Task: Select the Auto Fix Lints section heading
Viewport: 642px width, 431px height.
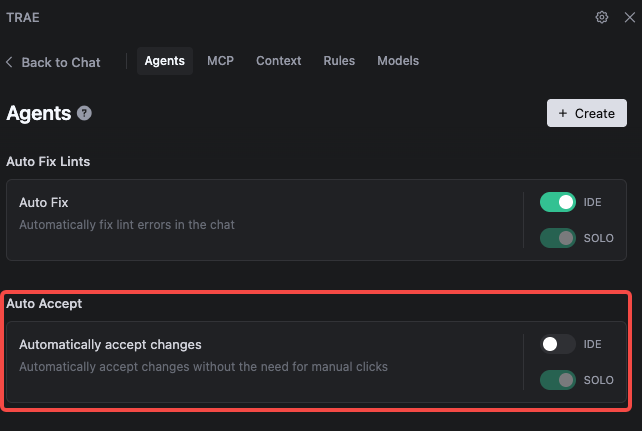Action: (56, 161)
